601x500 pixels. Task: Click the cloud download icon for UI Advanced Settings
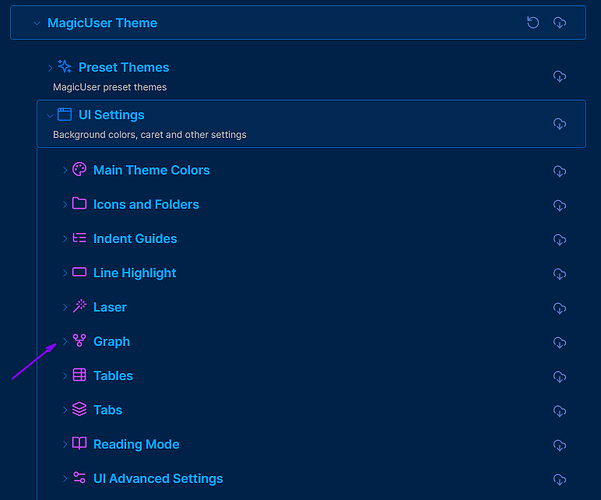coord(560,479)
